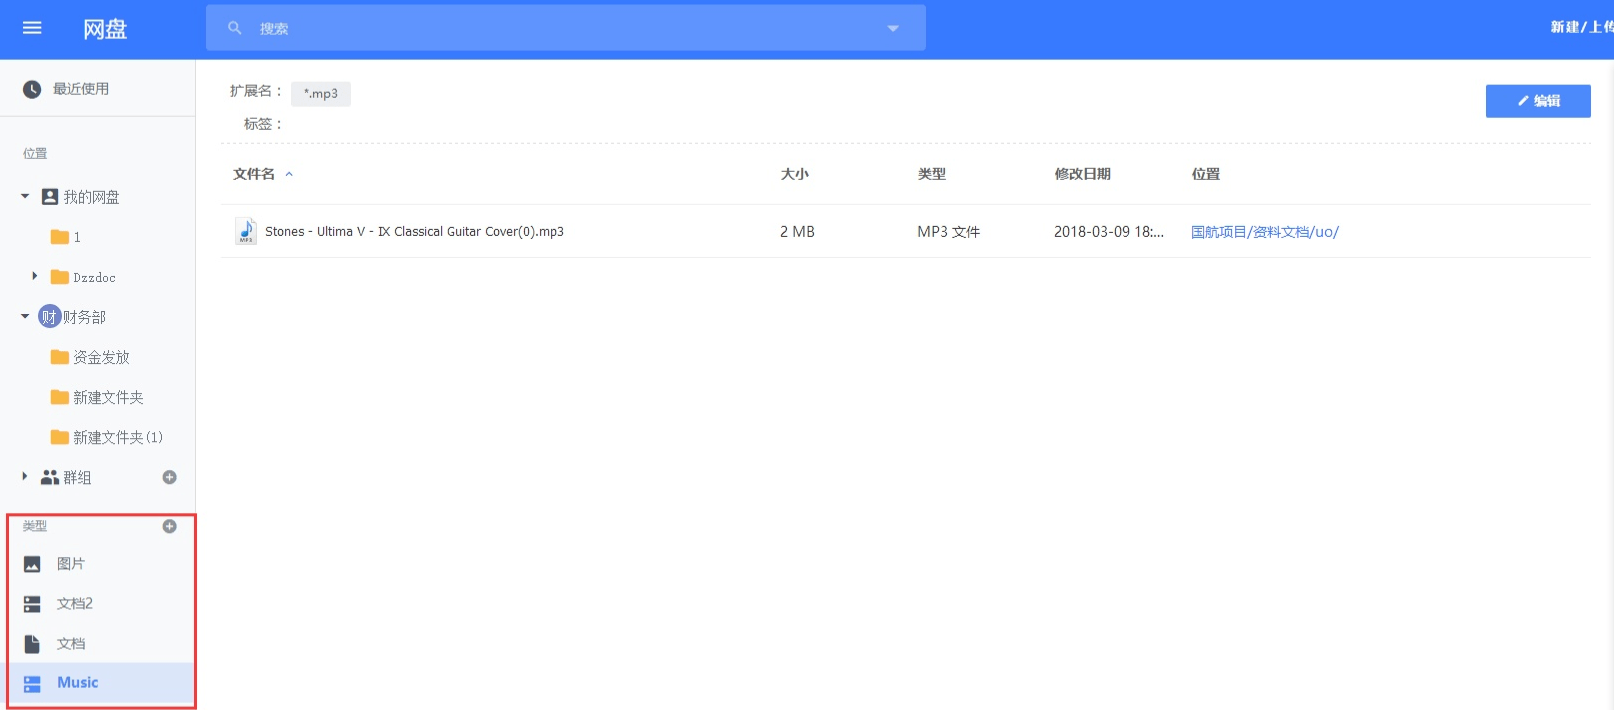Select 我的网盘 in the sidebar
The height and width of the screenshot is (710, 1614).
[x=92, y=197]
